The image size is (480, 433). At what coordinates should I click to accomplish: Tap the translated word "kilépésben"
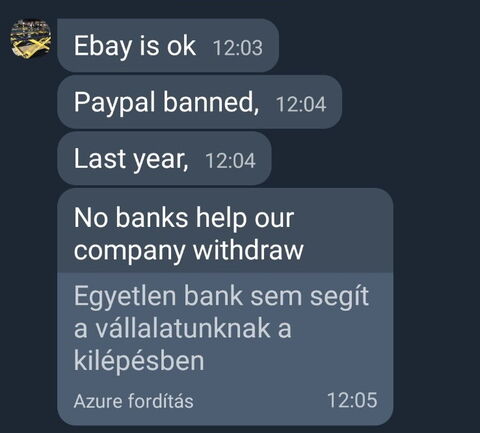139,361
